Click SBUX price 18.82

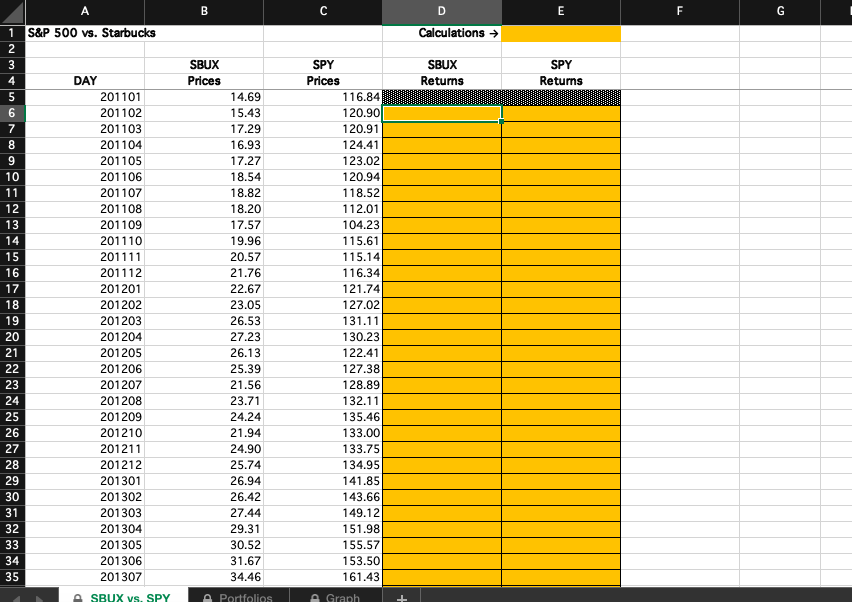(x=204, y=193)
